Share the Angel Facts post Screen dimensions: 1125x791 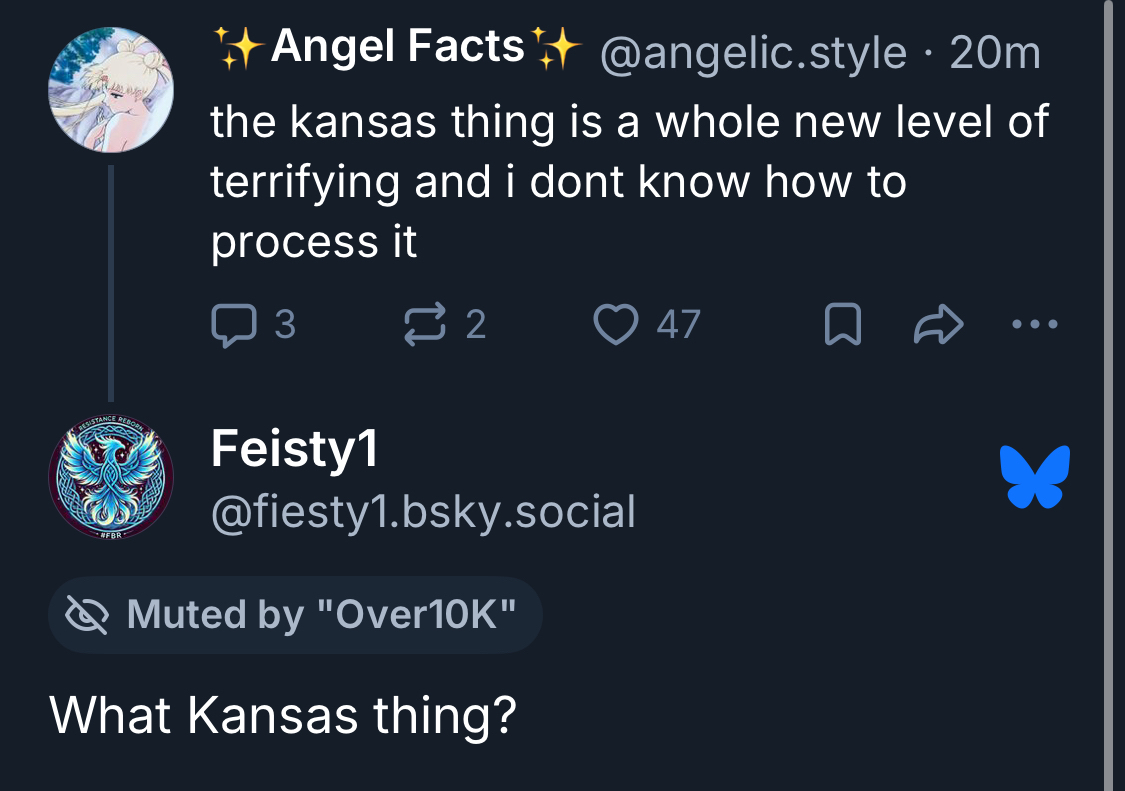(x=938, y=325)
